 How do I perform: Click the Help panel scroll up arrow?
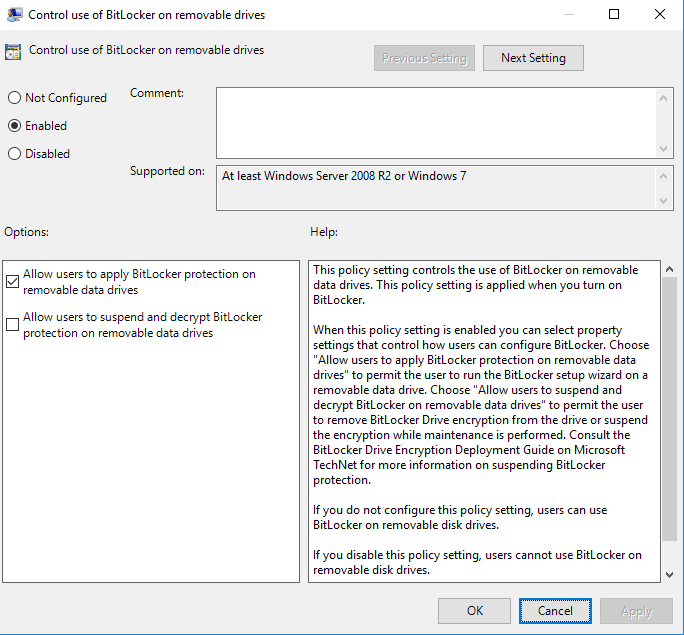(x=669, y=270)
